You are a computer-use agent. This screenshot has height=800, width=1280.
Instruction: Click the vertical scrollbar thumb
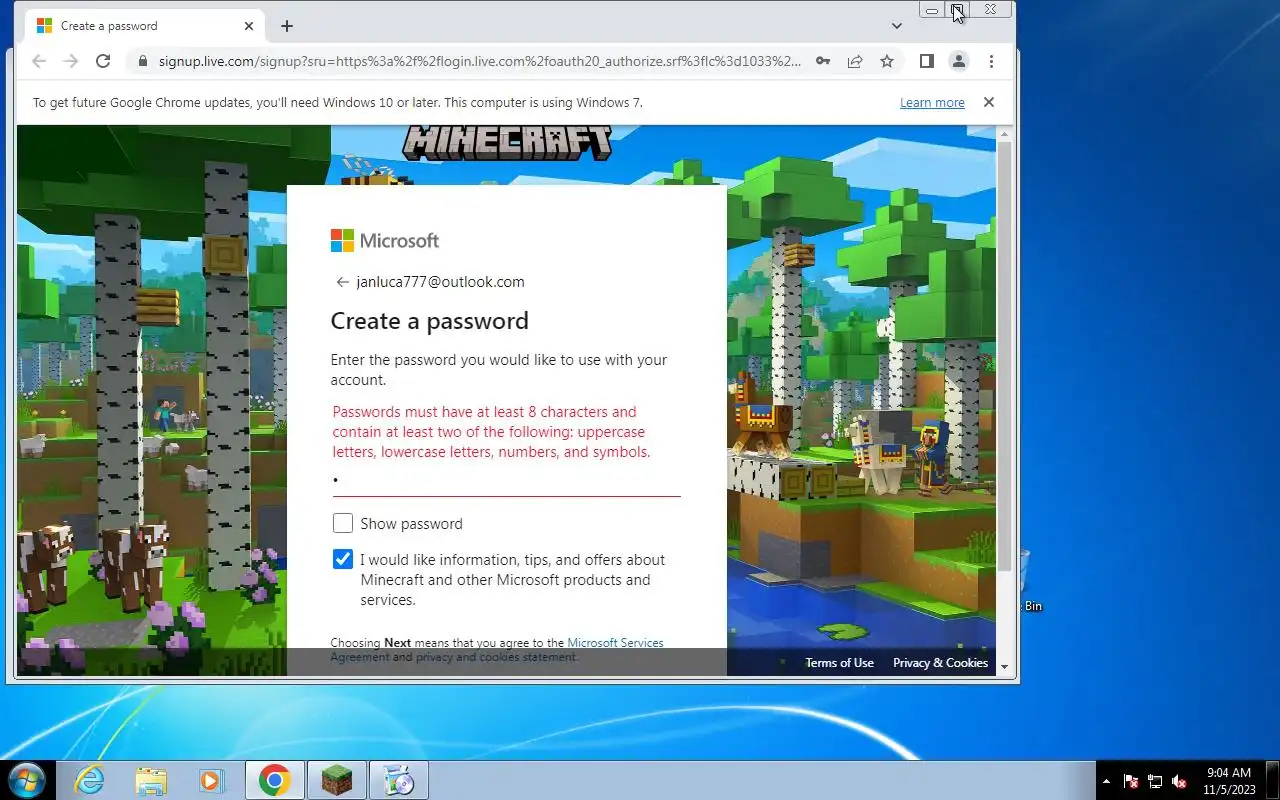[1005, 355]
